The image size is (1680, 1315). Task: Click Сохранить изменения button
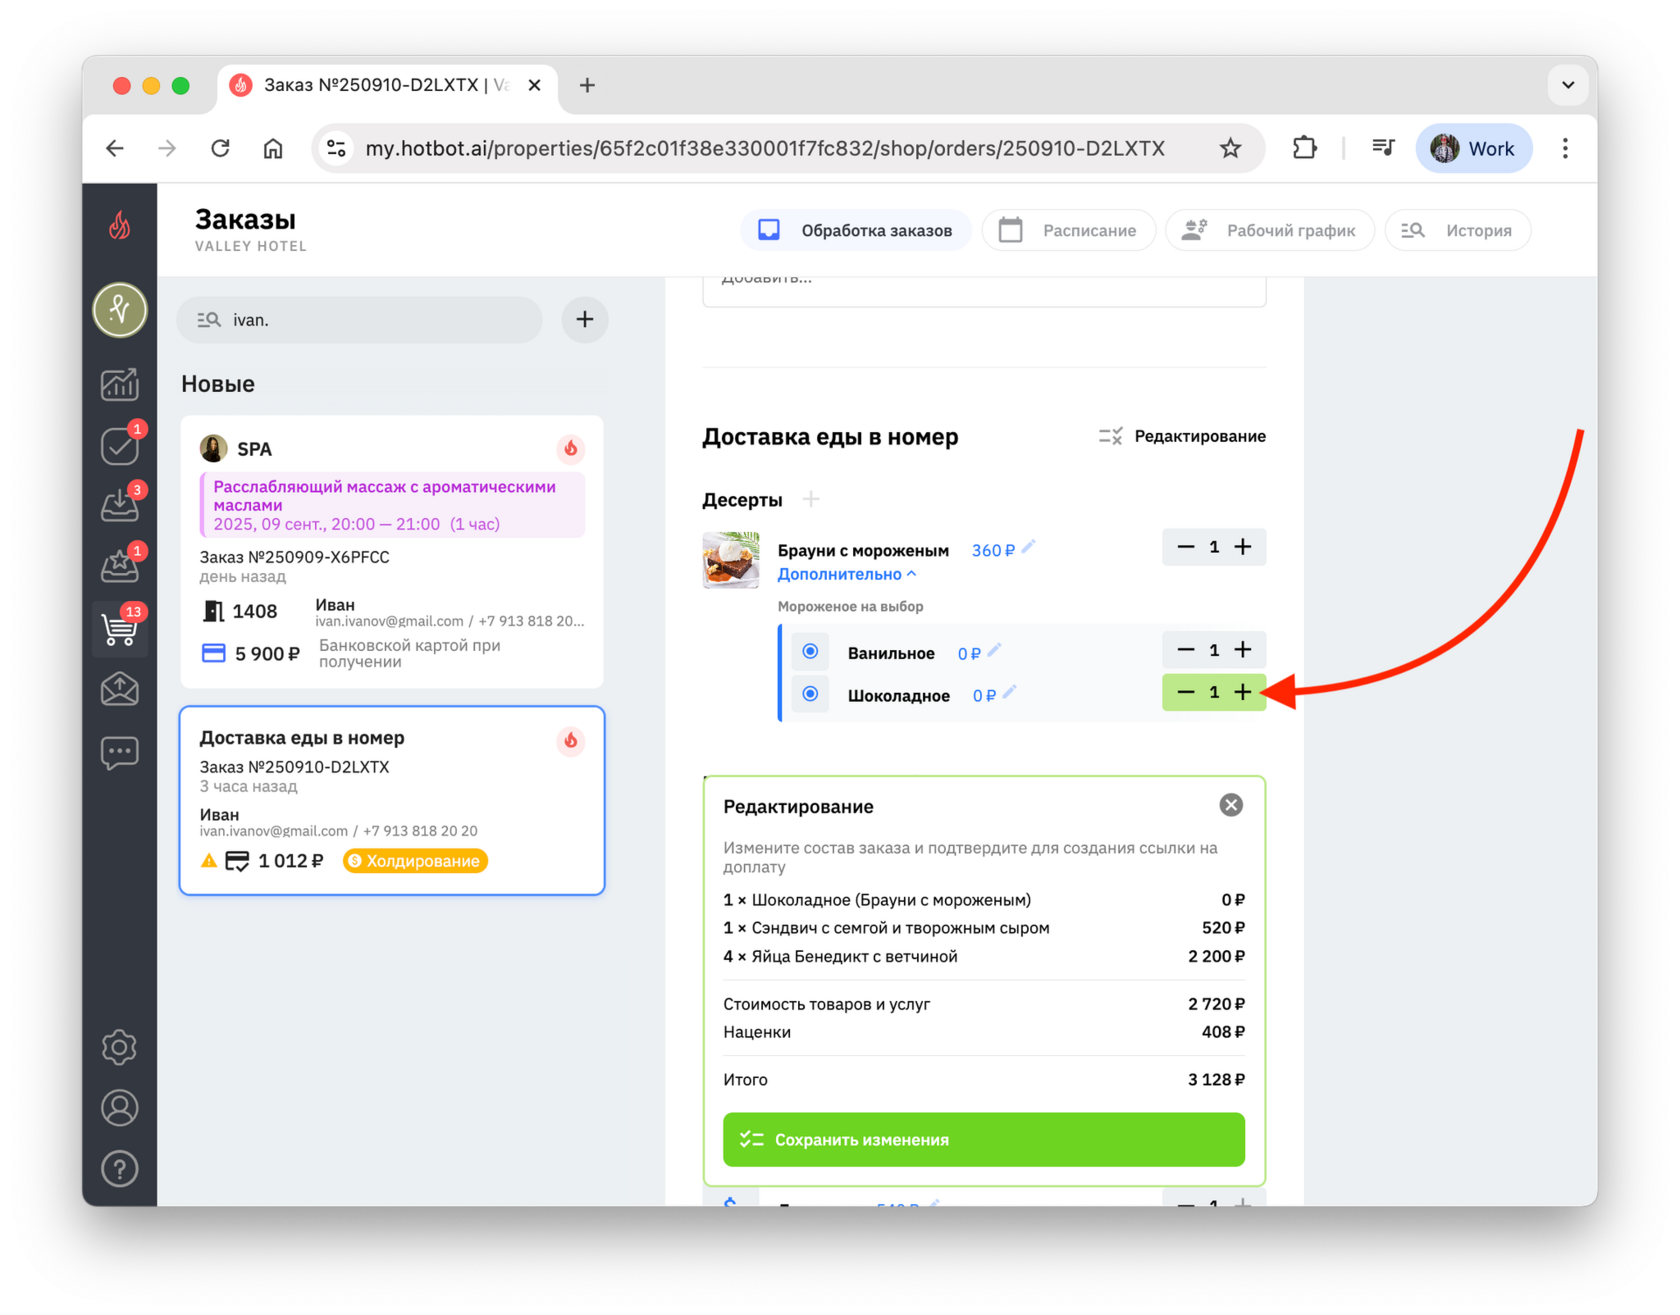(x=984, y=1139)
